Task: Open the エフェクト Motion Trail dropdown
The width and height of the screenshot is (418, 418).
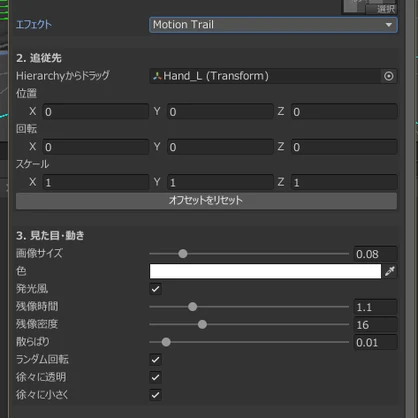Action: click(273, 25)
